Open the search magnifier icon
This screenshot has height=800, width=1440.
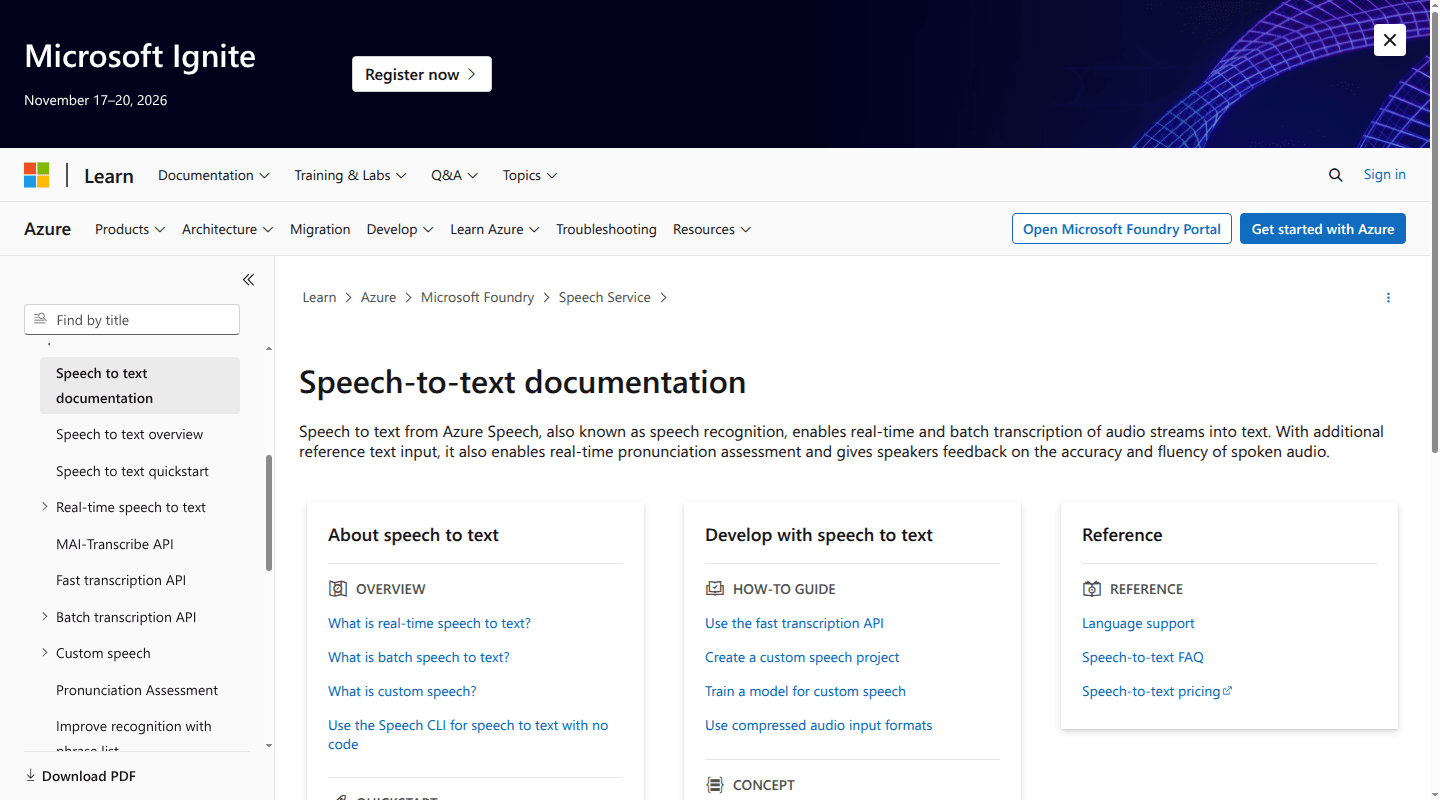(1335, 175)
